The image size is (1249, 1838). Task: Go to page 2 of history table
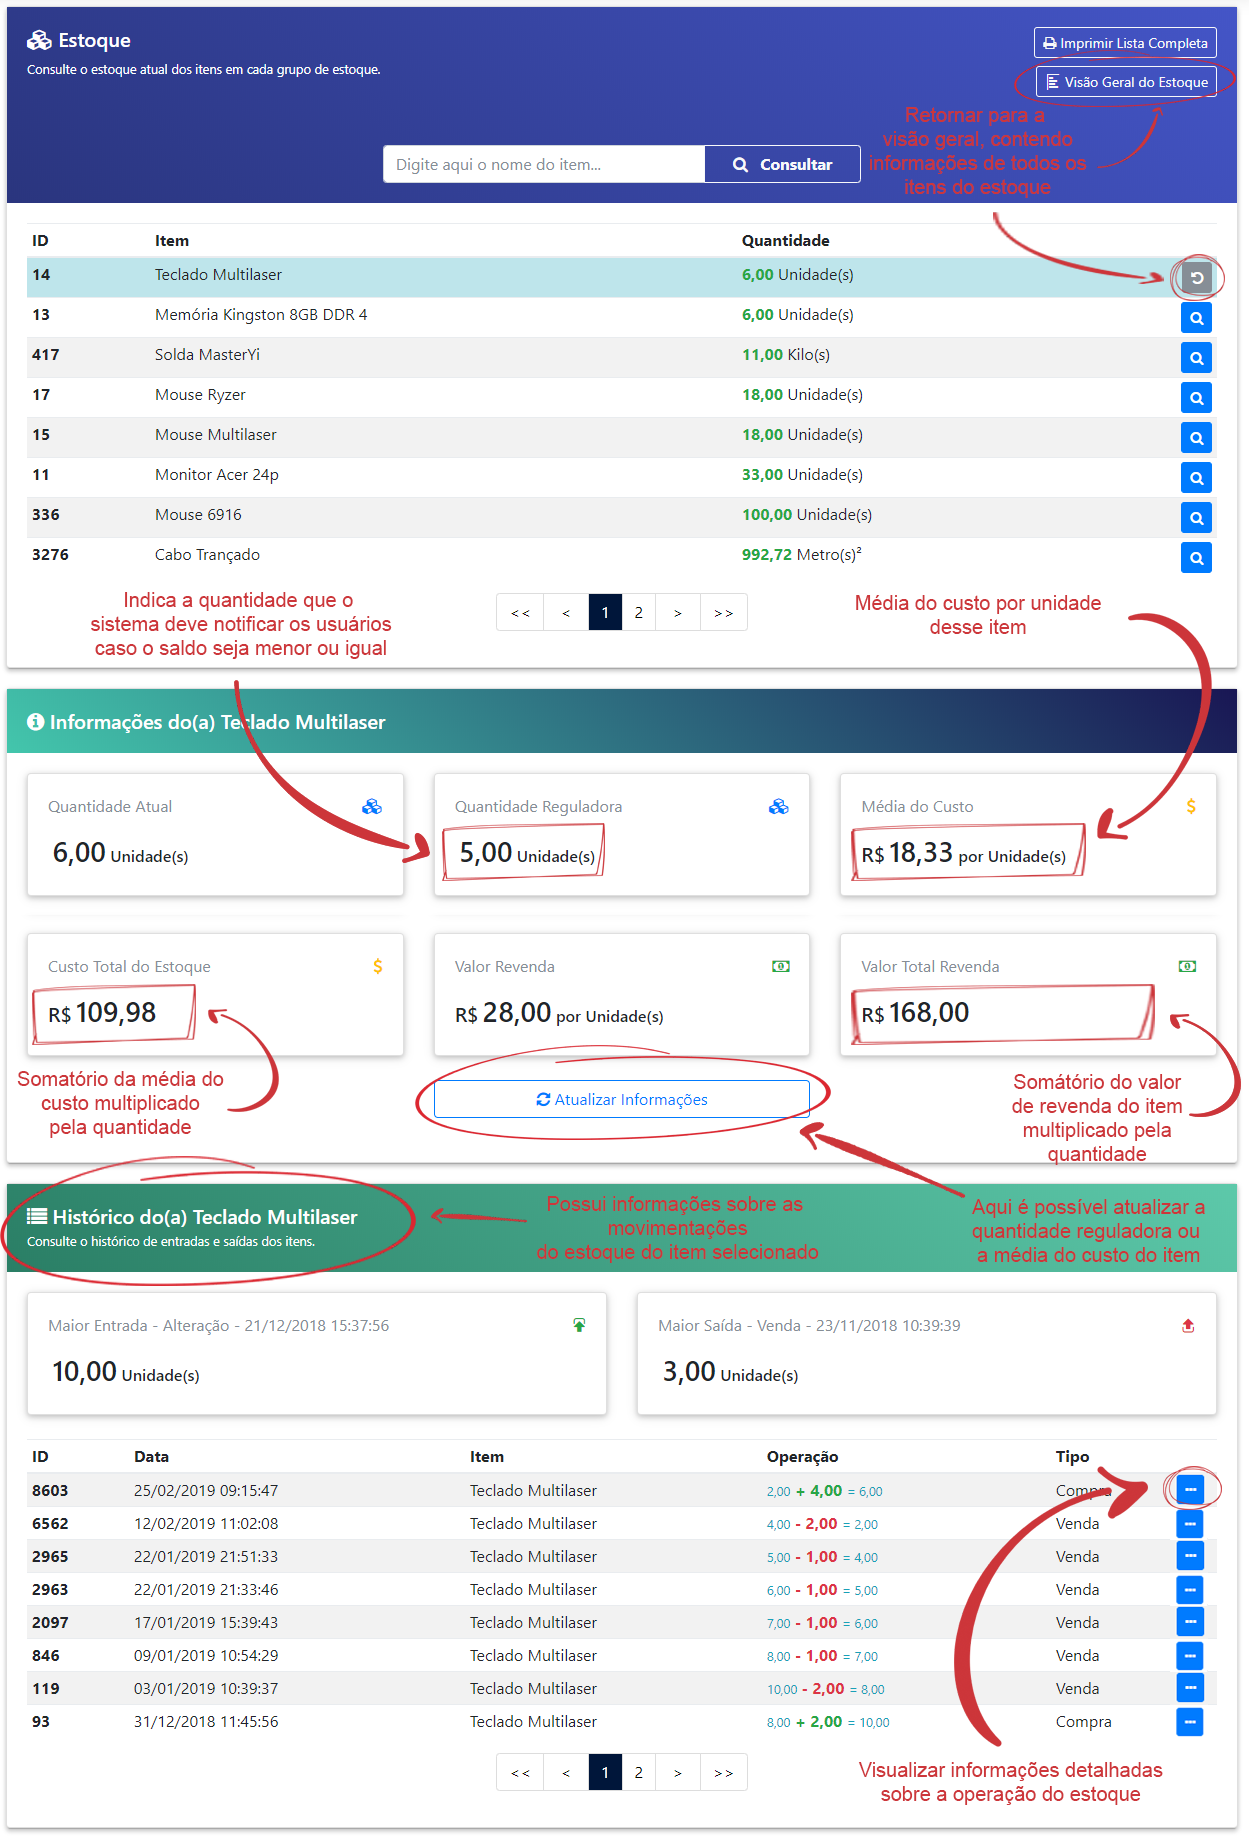(x=638, y=1773)
